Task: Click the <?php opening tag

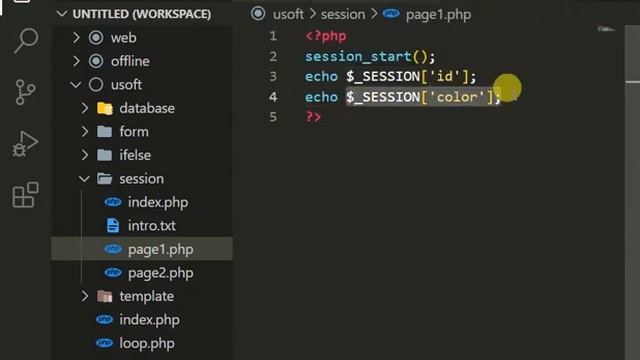Action: 326,36
